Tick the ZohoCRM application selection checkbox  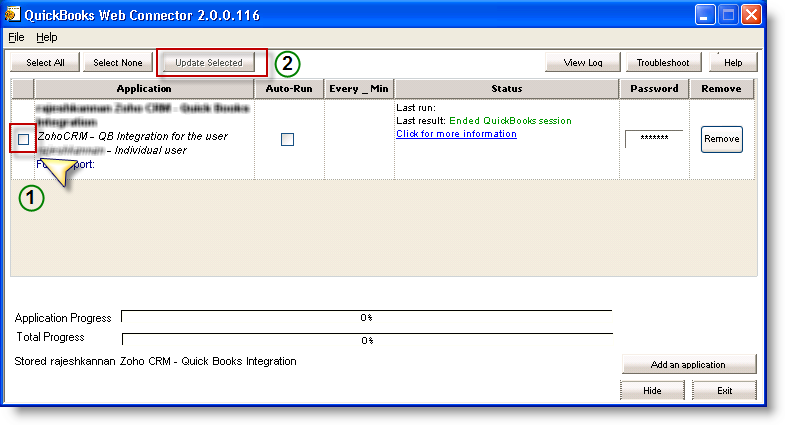pyautogui.click(x=24, y=139)
